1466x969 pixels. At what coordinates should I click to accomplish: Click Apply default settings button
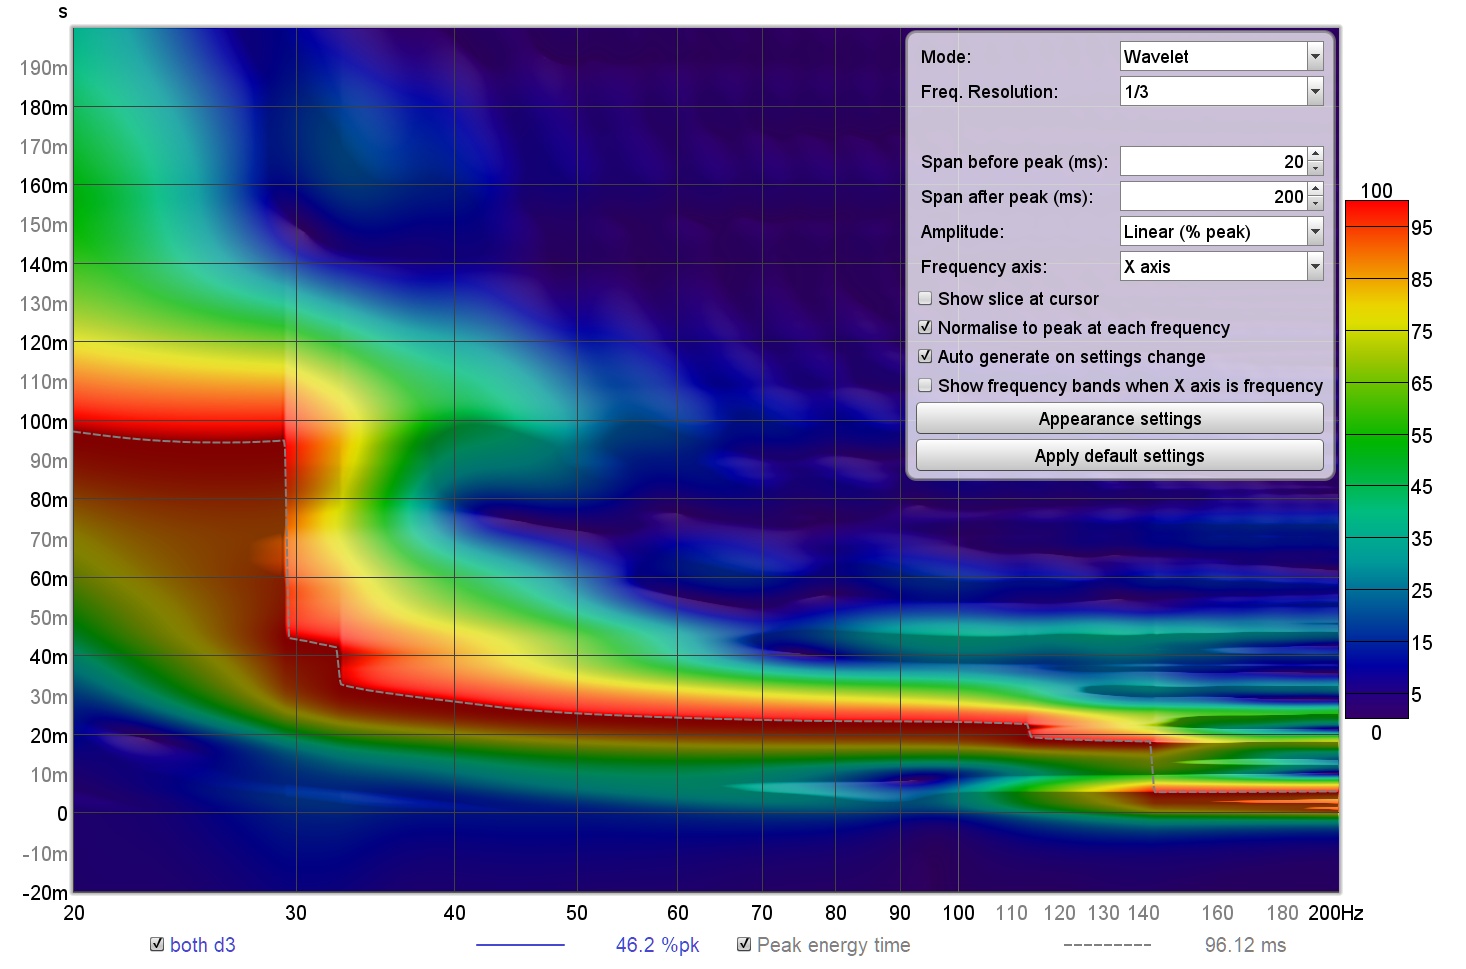[1120, 455]
